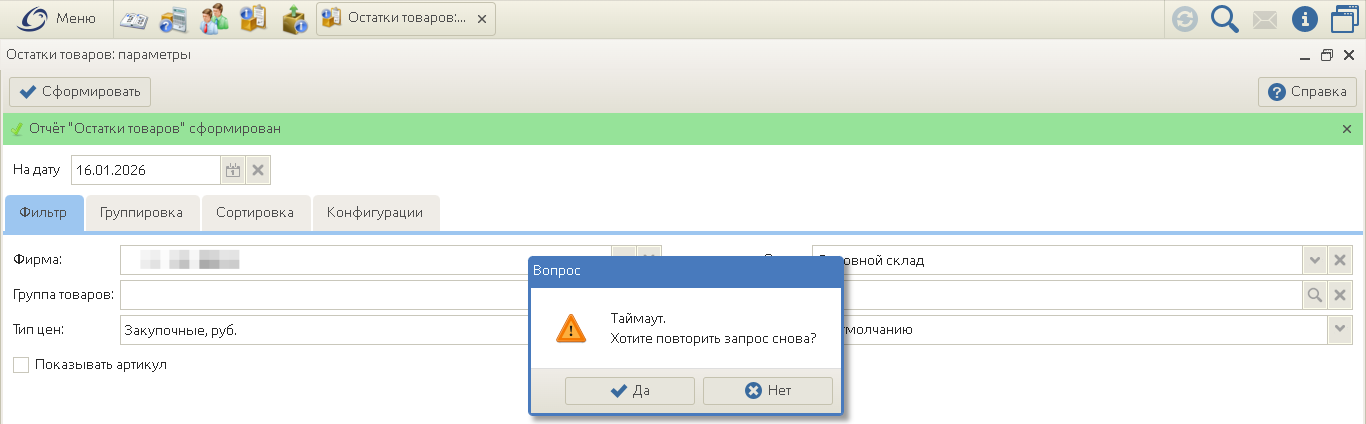Click the "Сформировать" button
The image size is (1366, 424).
click(x=81, y=92)
